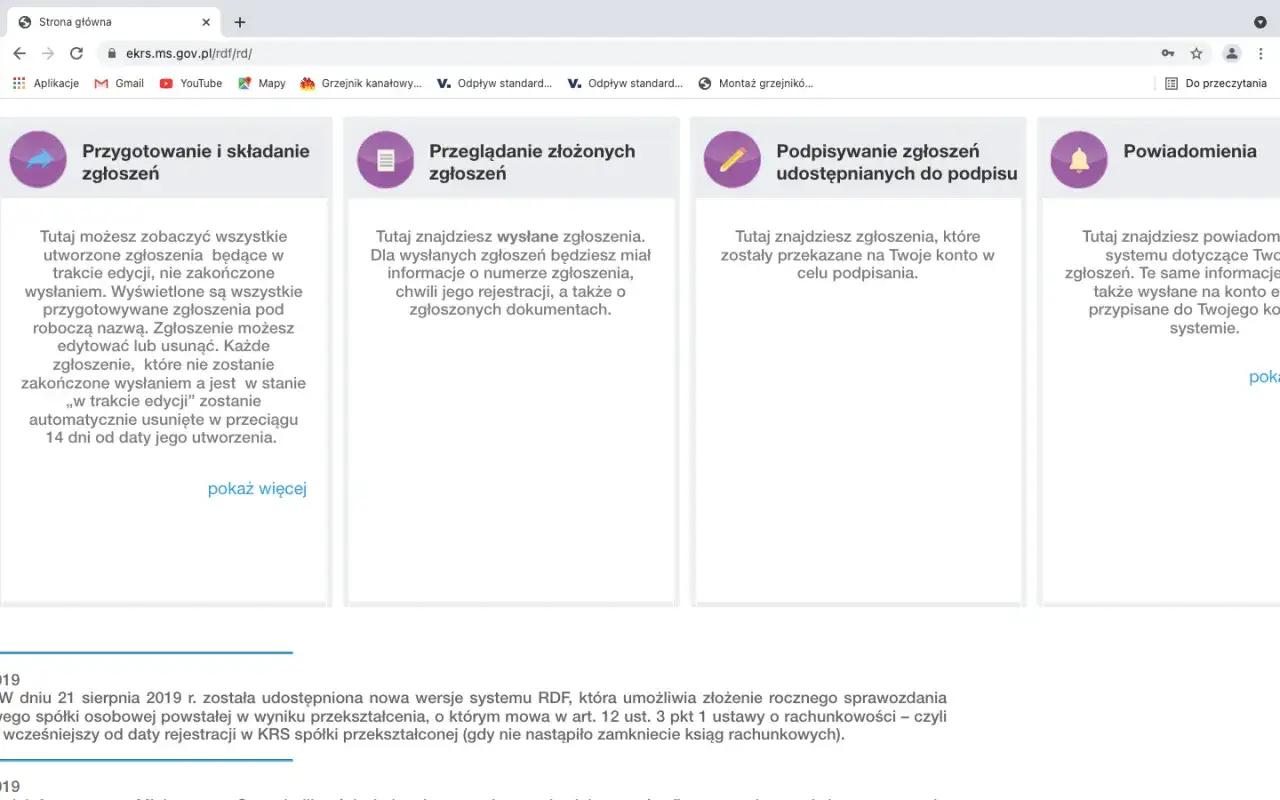The width and height of the screenshot is (1280, 800).
Task: Launch Gmail from the bookmarks bar
Action: pos(119,83)
